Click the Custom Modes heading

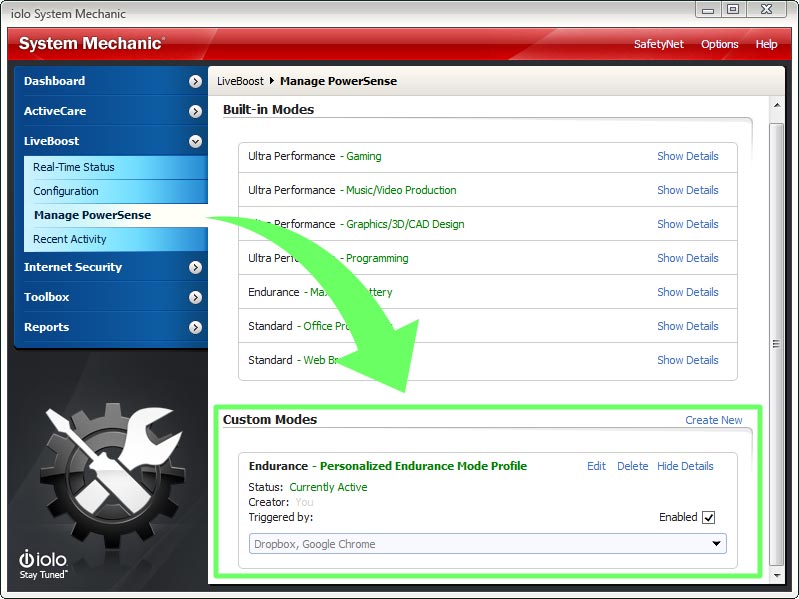[270, 420]
